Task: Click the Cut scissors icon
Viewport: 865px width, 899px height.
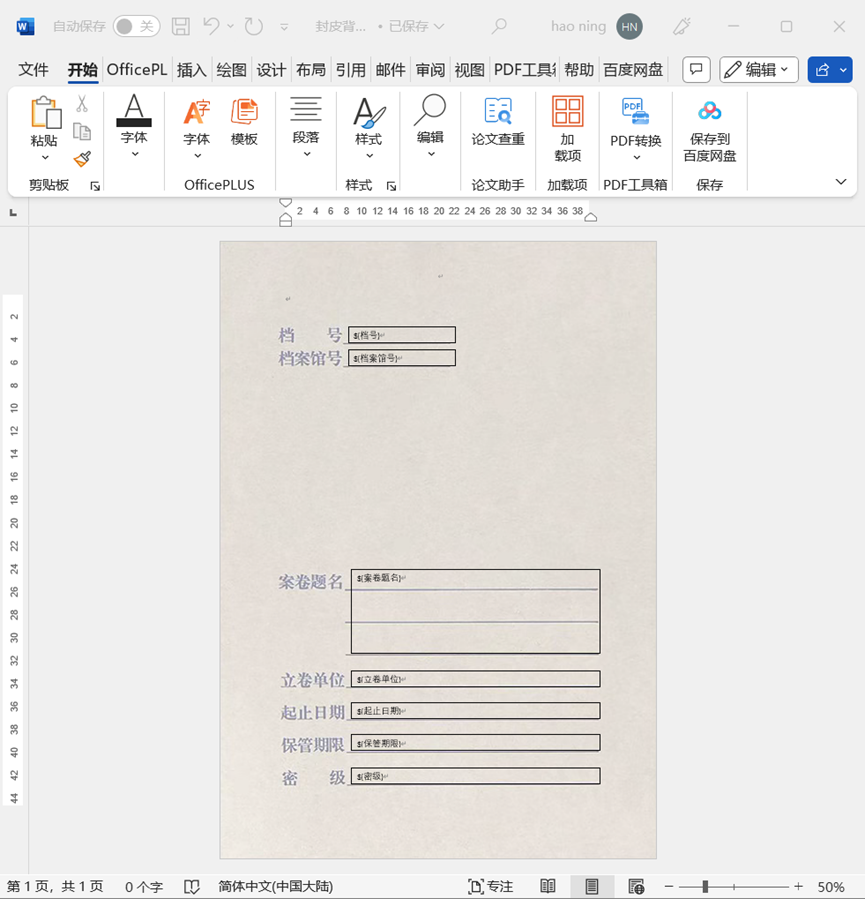Action: click(x=82, y=103)
